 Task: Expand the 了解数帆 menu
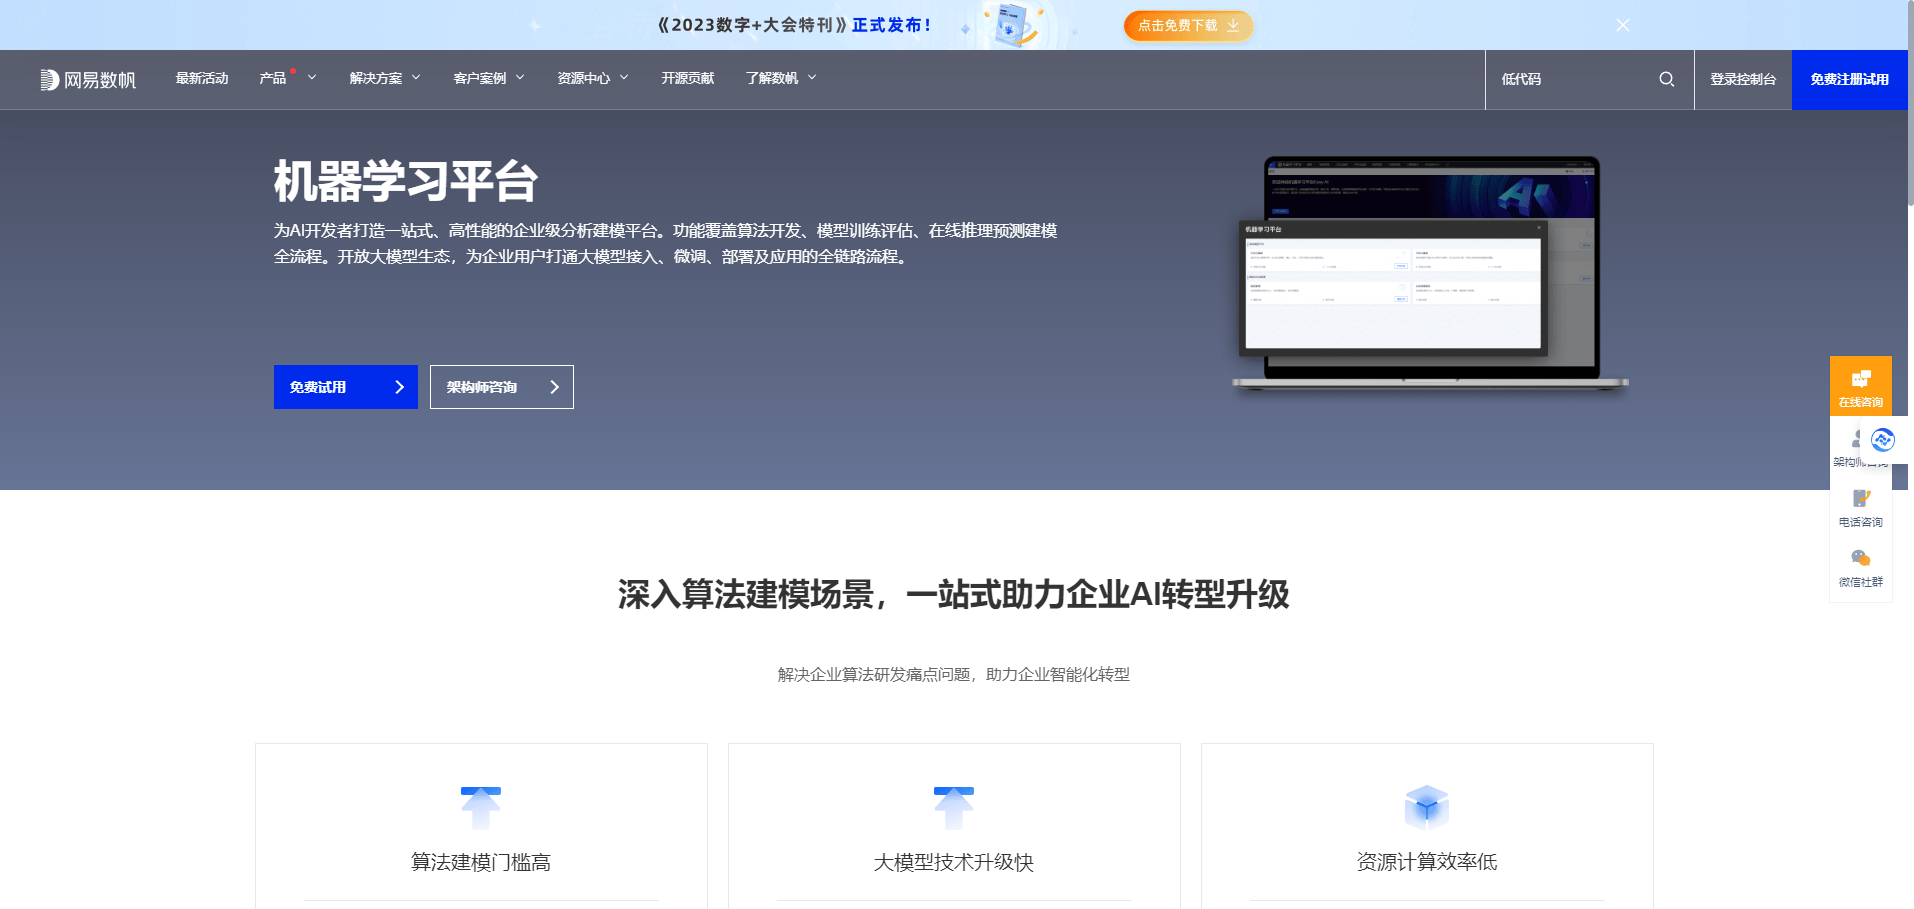coord(778,78)
